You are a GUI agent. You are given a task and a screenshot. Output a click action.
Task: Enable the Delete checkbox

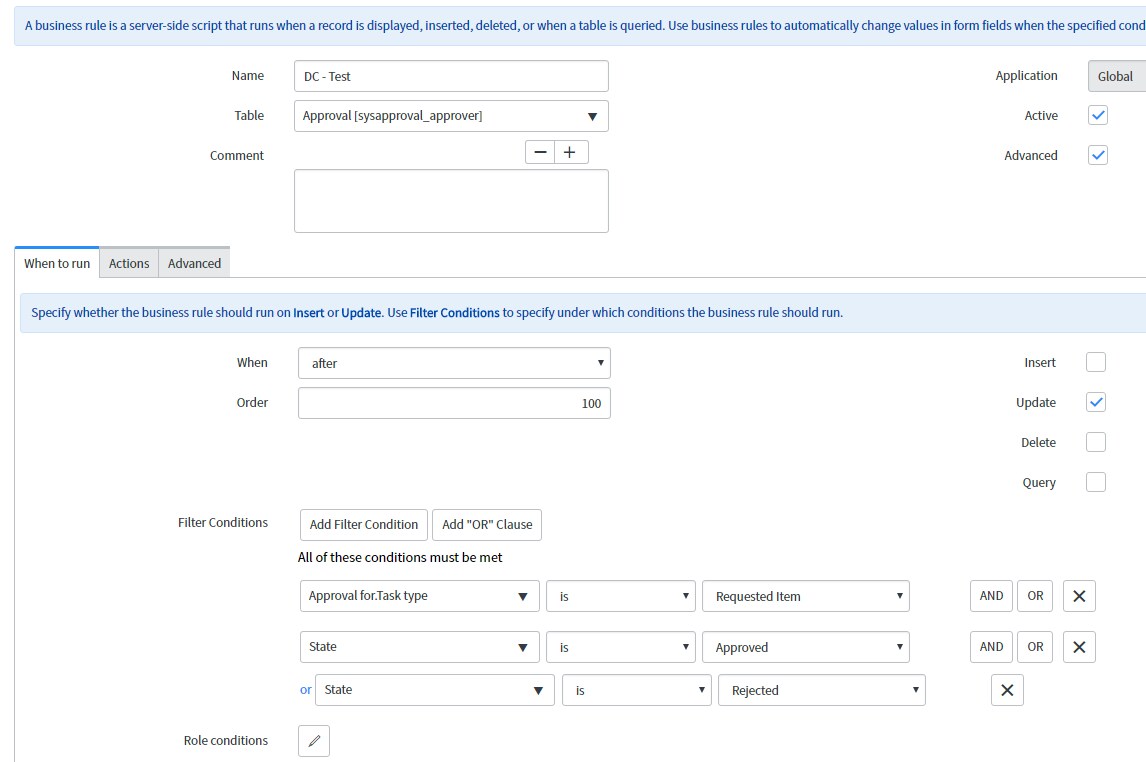1096,442
